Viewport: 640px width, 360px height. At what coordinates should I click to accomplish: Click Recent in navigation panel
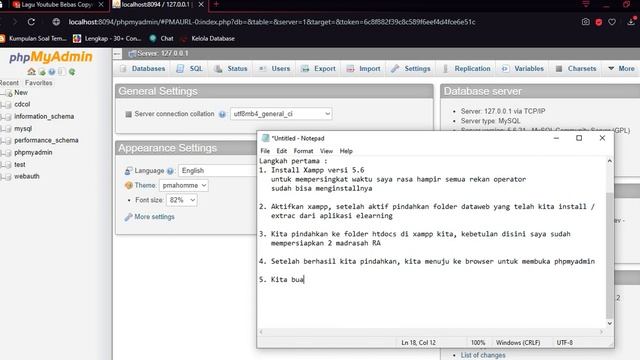(9, 83)
